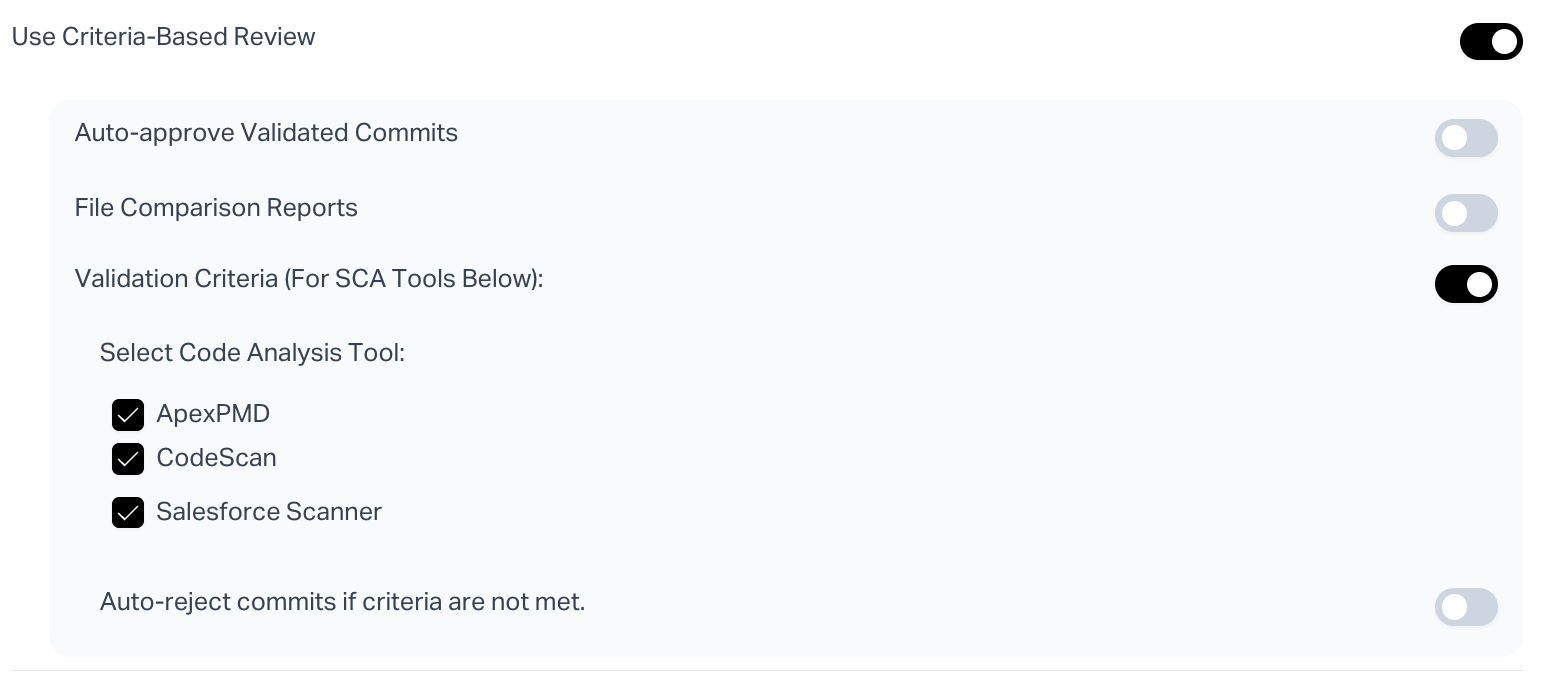Click the "Select Code Analysis Tool" heading
This screenshot has width=1544, height=678.
pyautogui.click(x=252, y=353)
